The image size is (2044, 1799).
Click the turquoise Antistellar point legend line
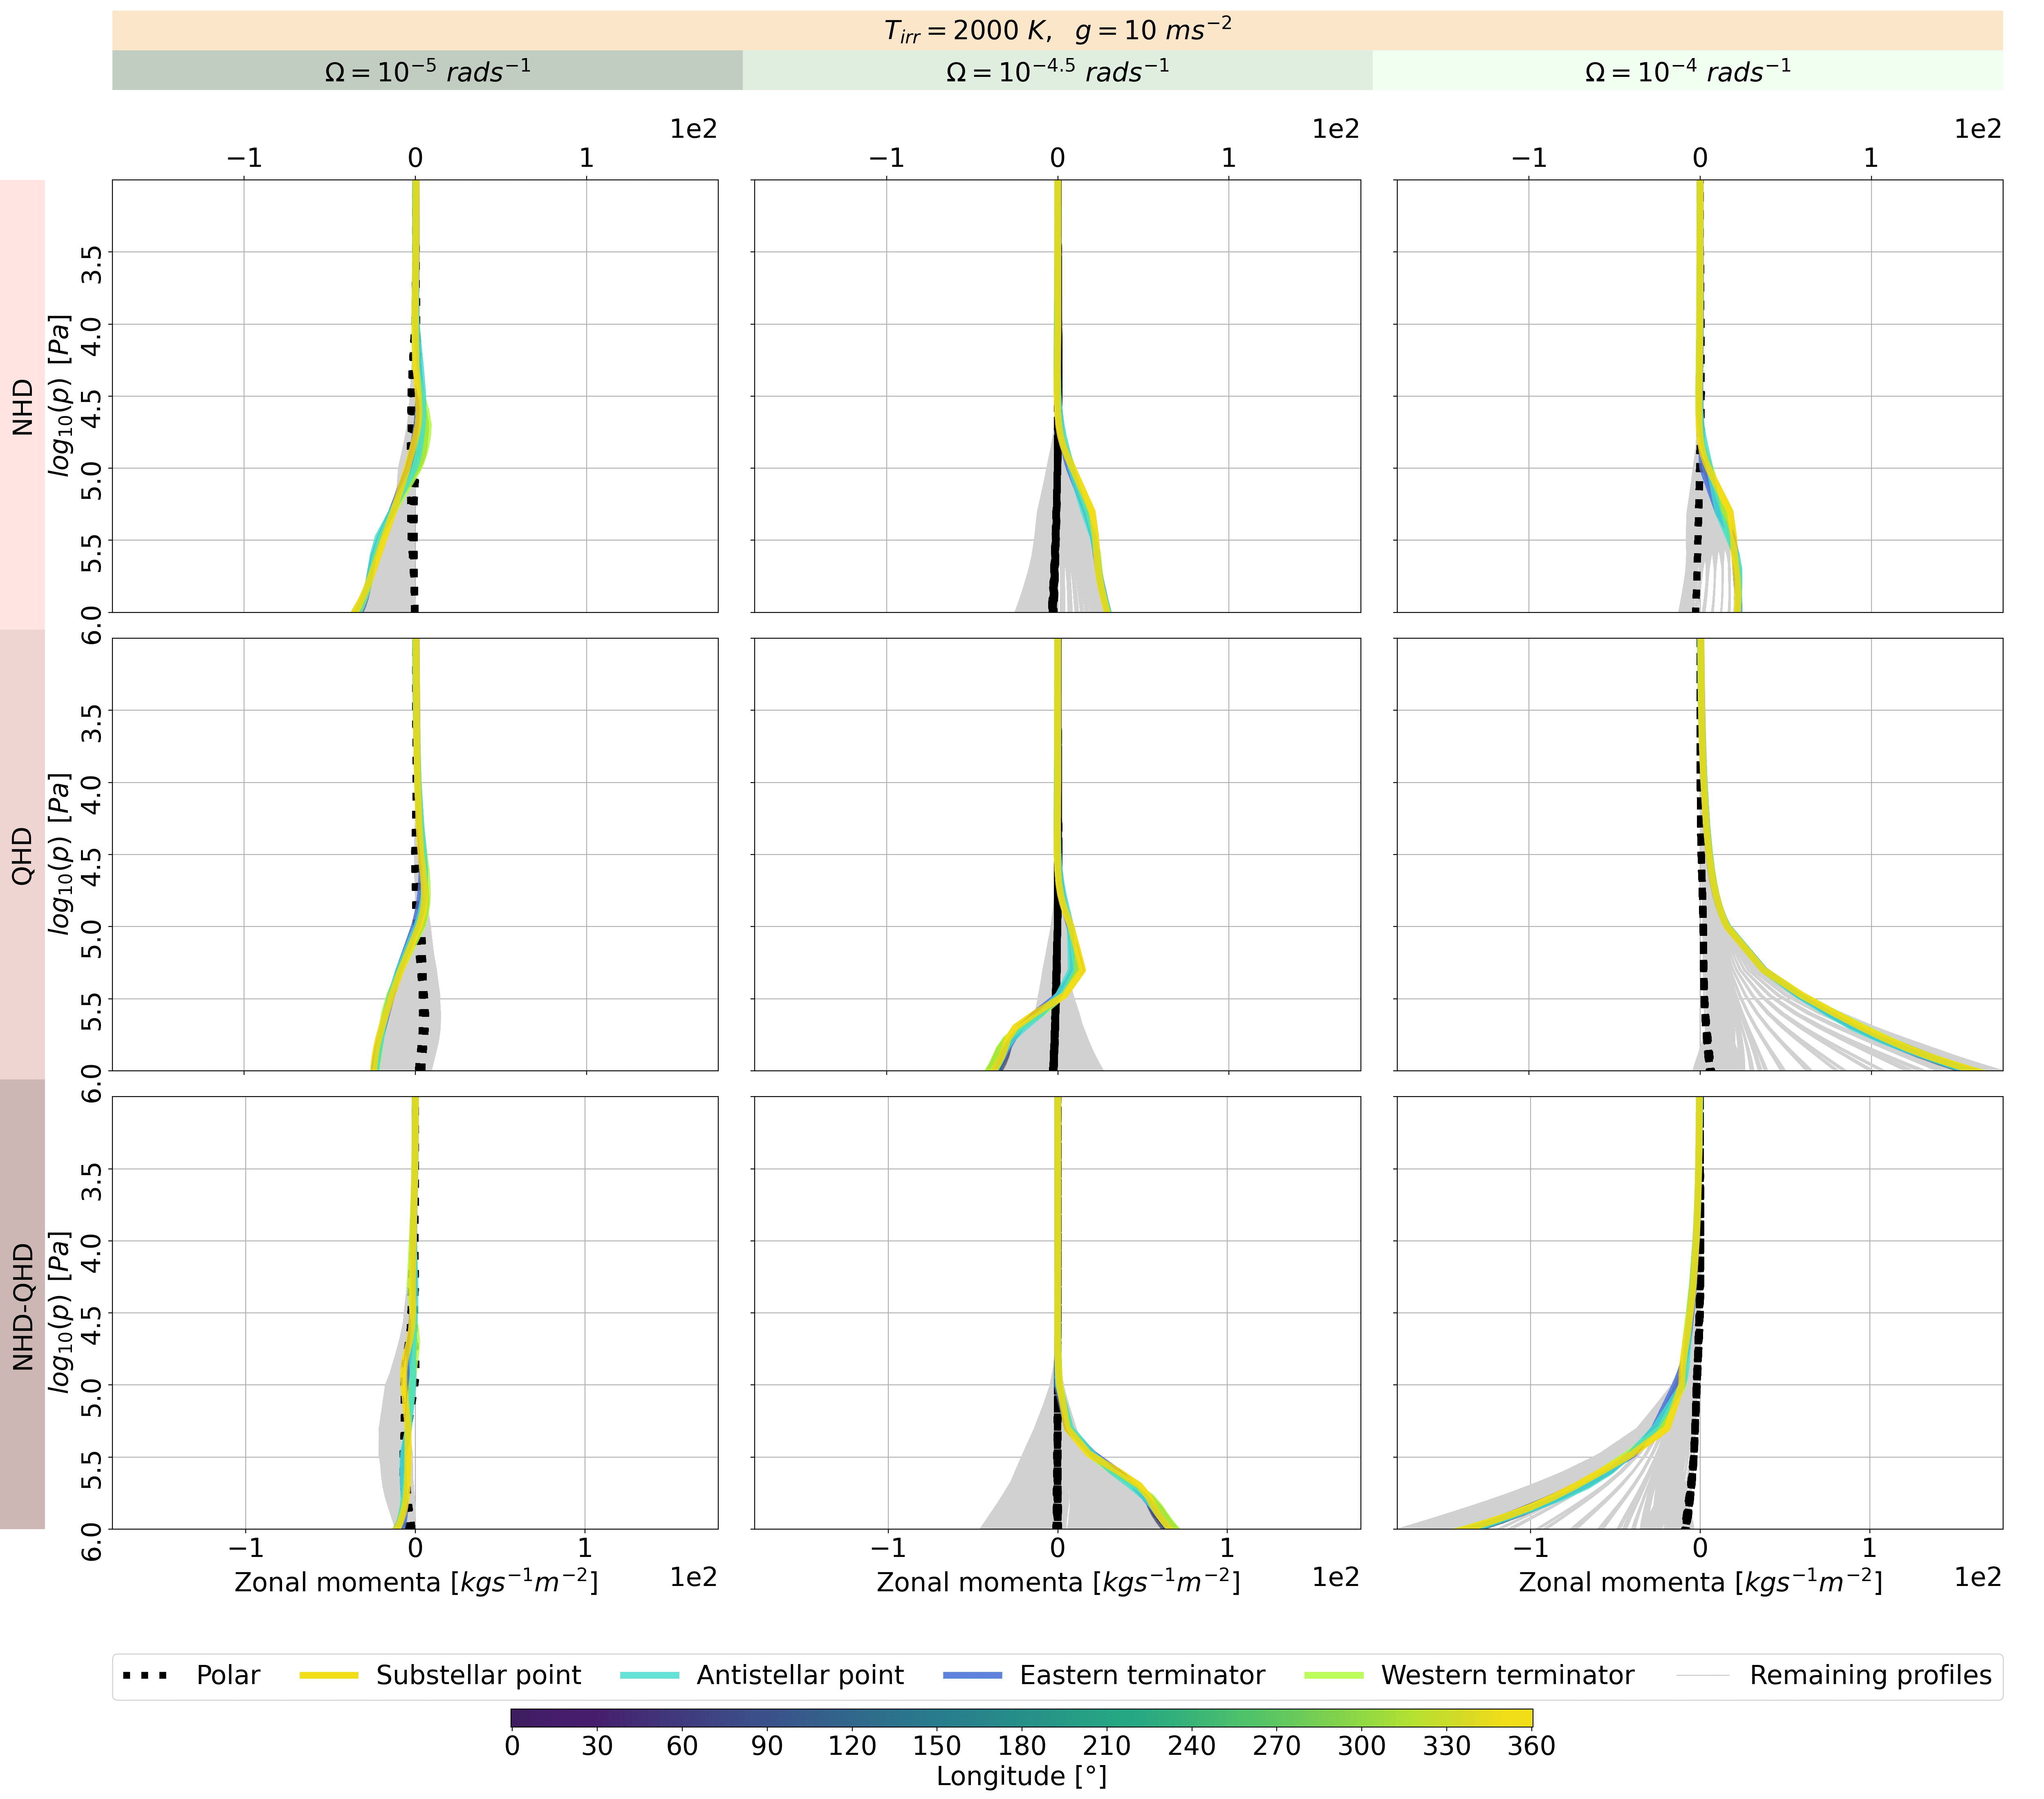click(x=650, y=1675)
